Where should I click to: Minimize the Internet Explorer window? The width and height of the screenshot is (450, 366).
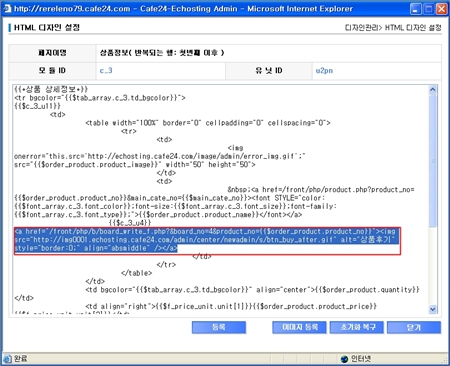[415, 9]
